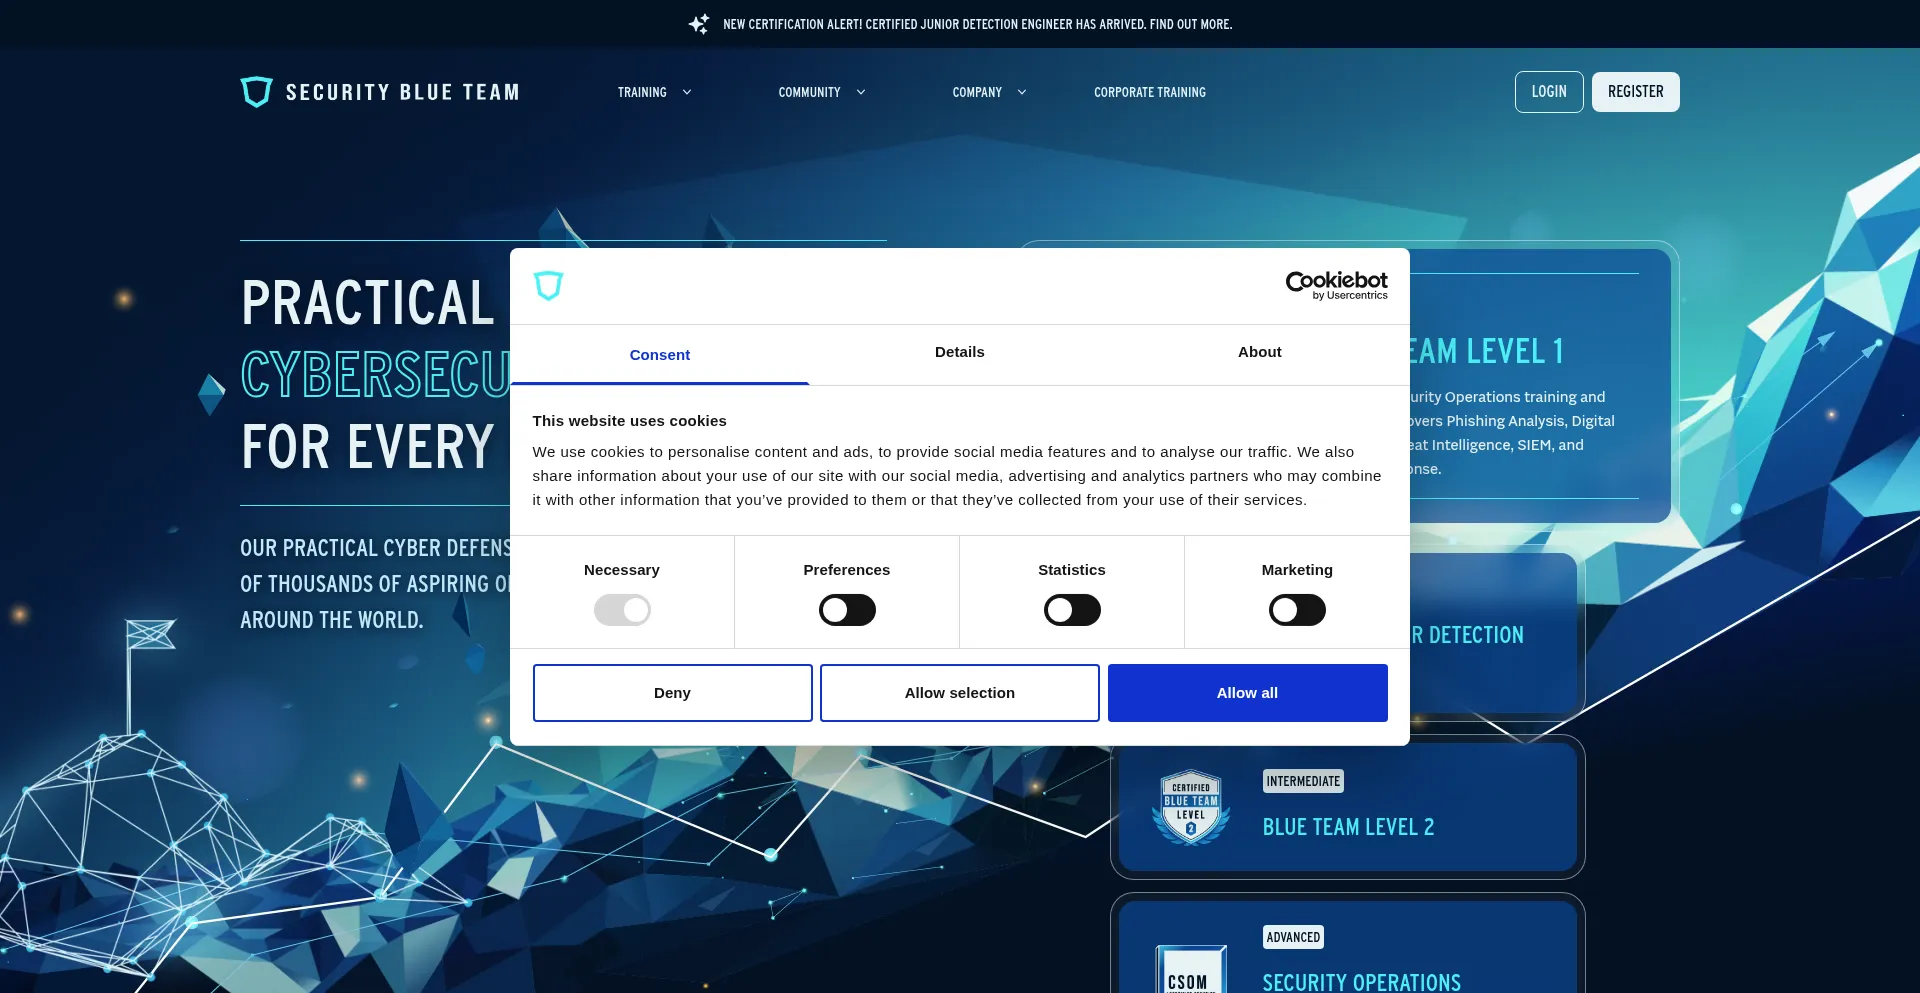Click the shield logo in cookie dialog
The height and width of the screenshot is (993, 1920).
pos(548,285)
